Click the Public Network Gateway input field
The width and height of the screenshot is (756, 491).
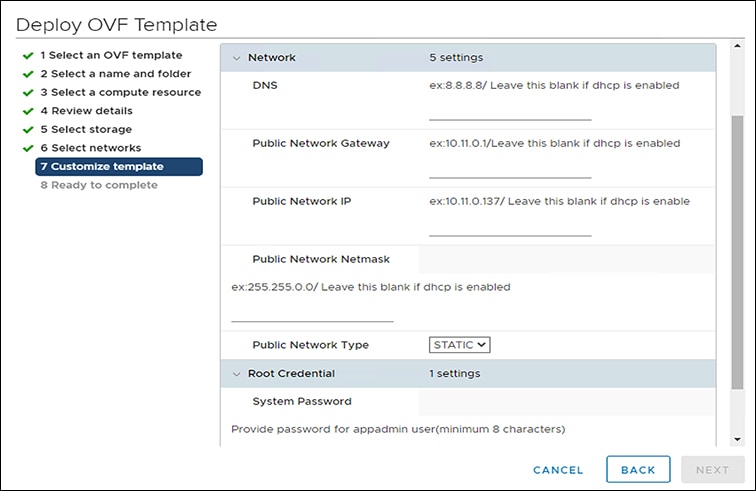(510, 168)
